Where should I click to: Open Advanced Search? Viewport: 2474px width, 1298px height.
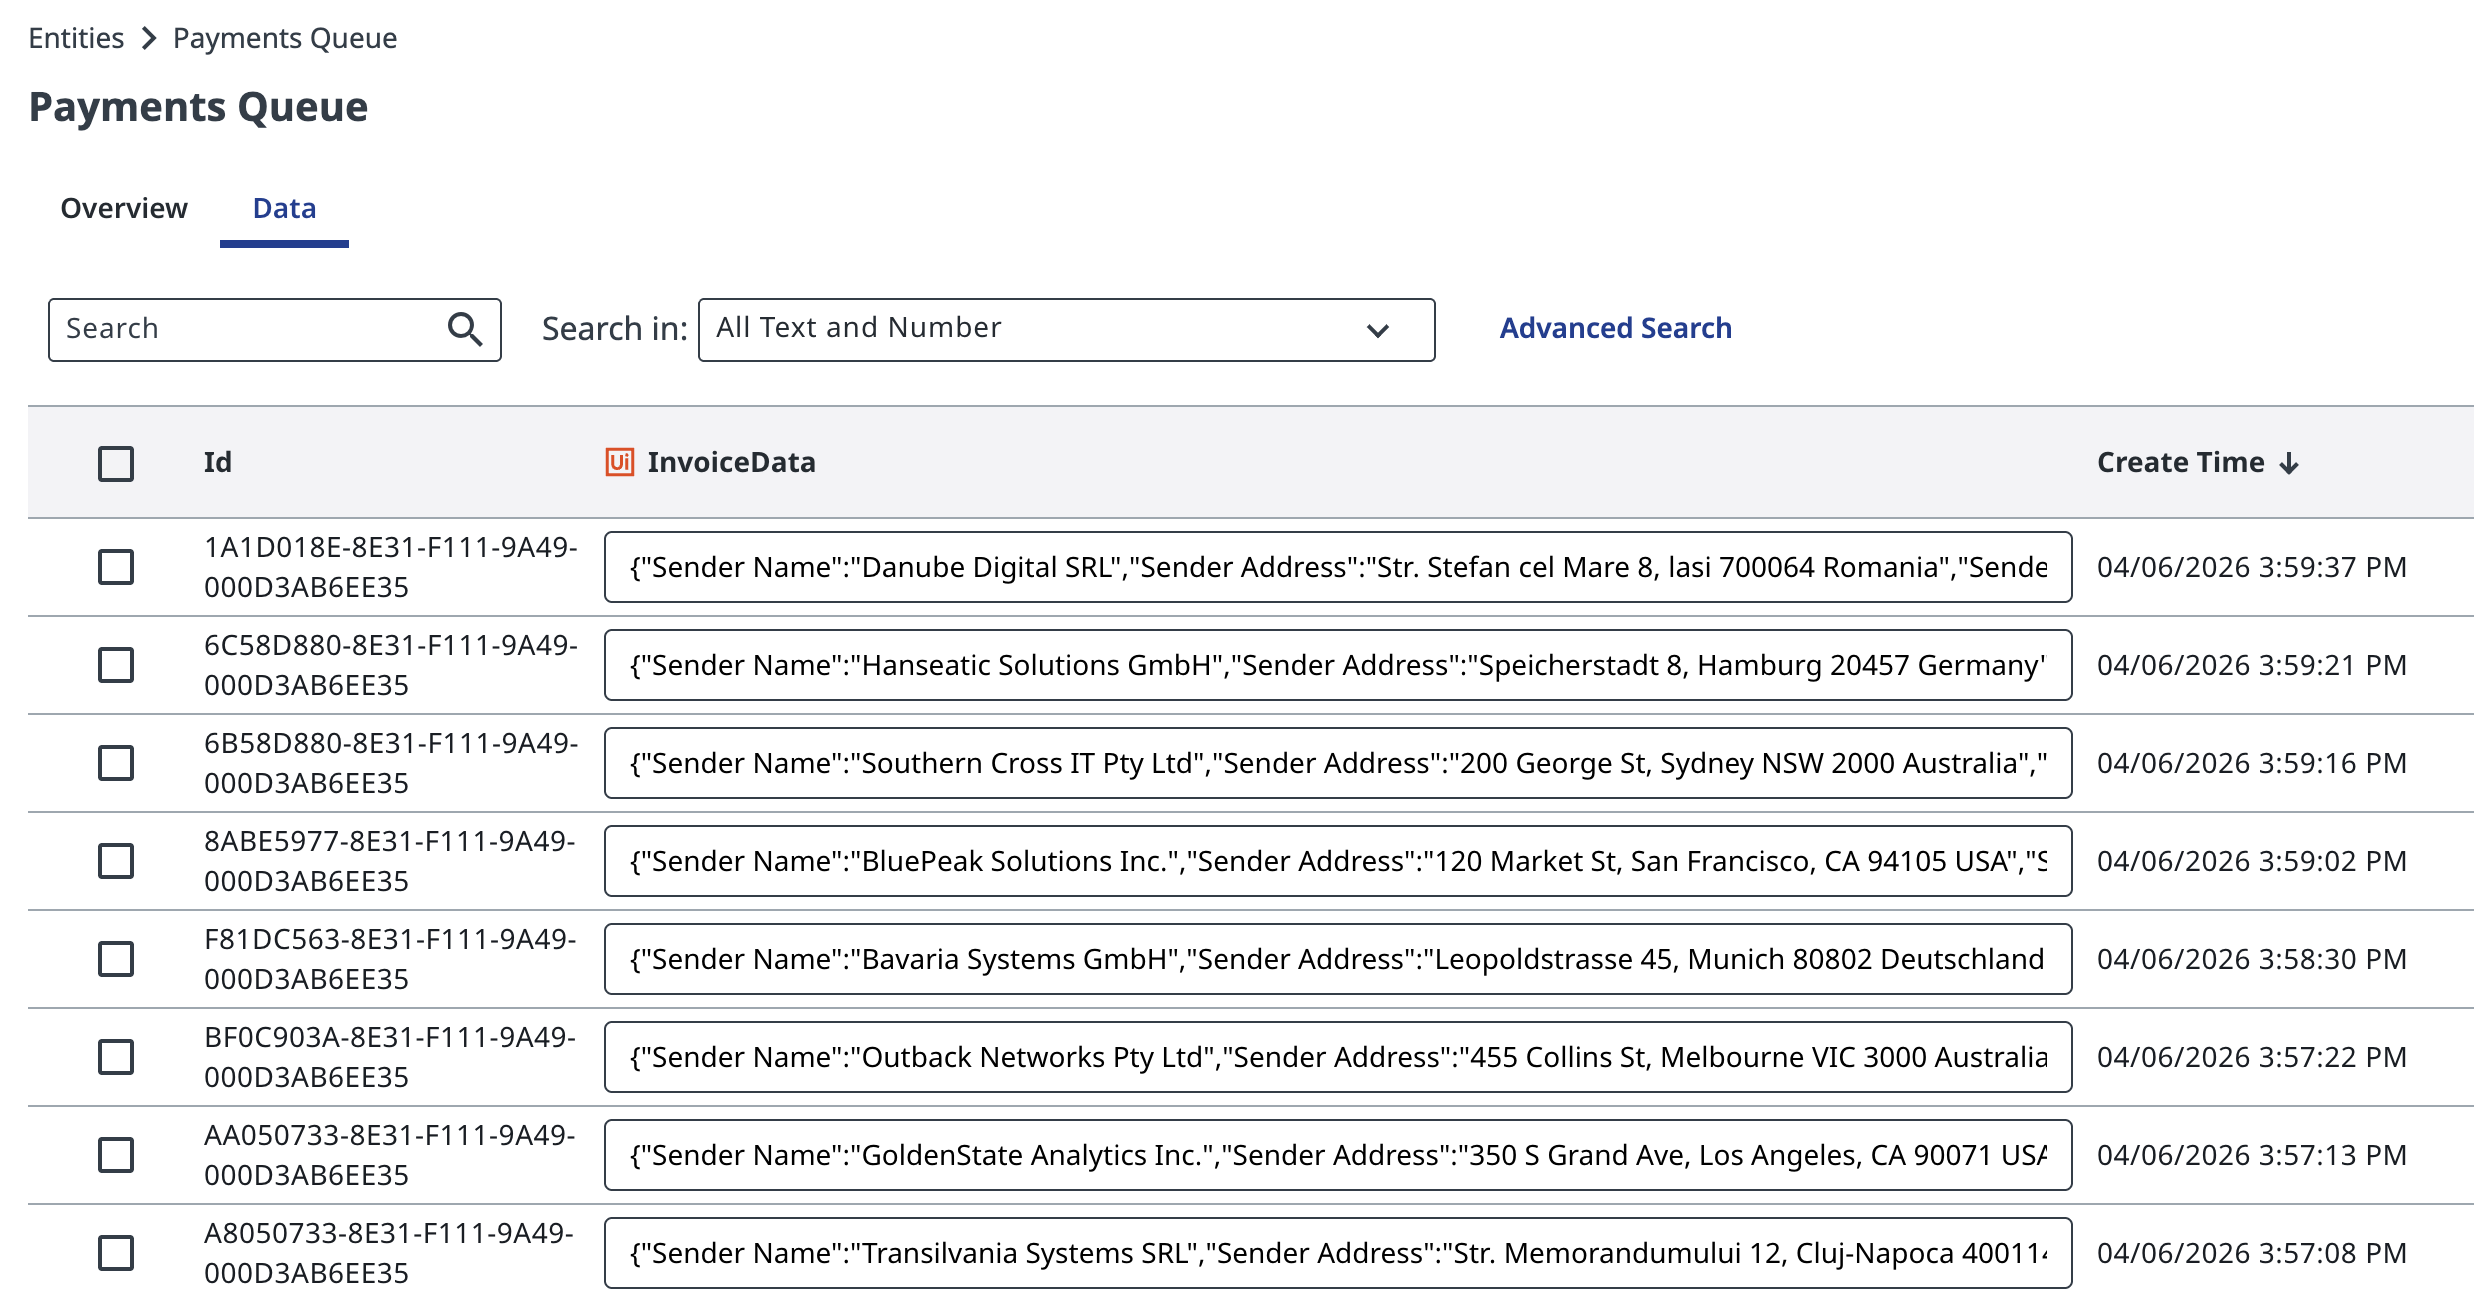(1615, 328)
